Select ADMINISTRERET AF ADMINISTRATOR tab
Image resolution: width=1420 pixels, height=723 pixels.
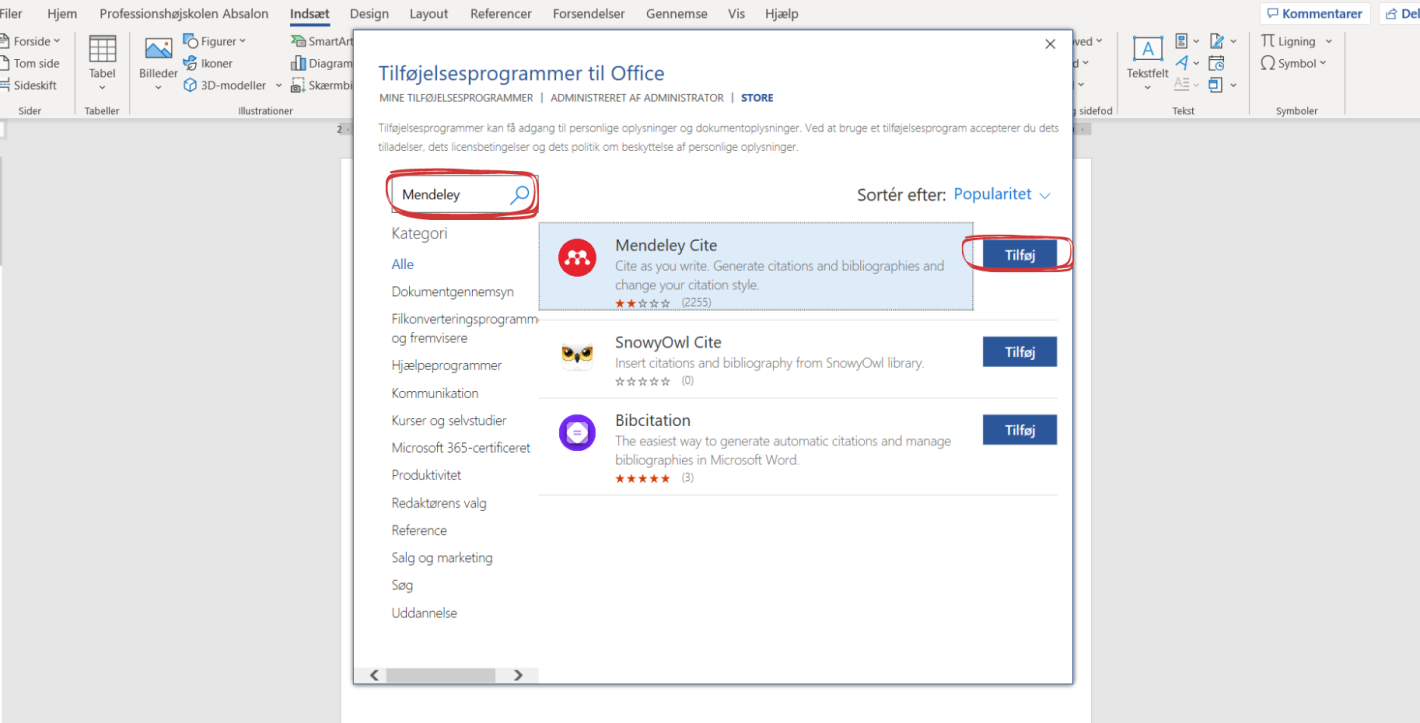(x=637, y=98)
